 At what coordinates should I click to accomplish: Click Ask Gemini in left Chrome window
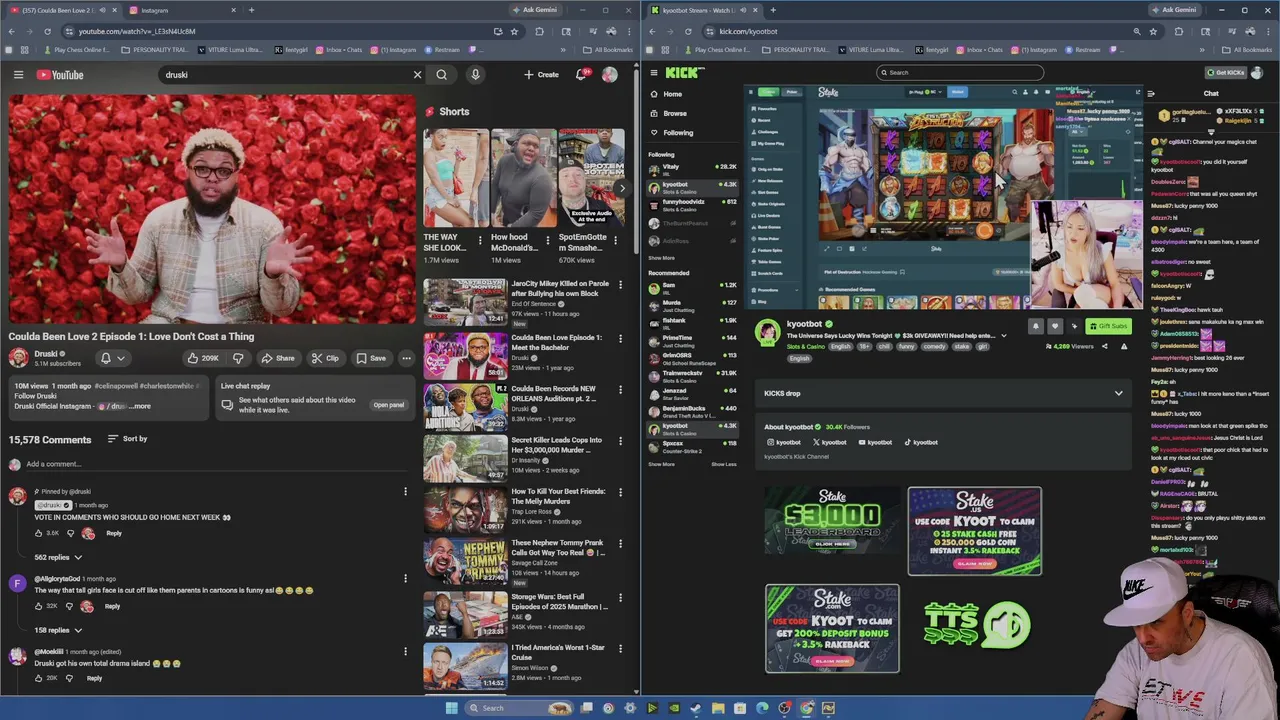click(x=534, y=10)
